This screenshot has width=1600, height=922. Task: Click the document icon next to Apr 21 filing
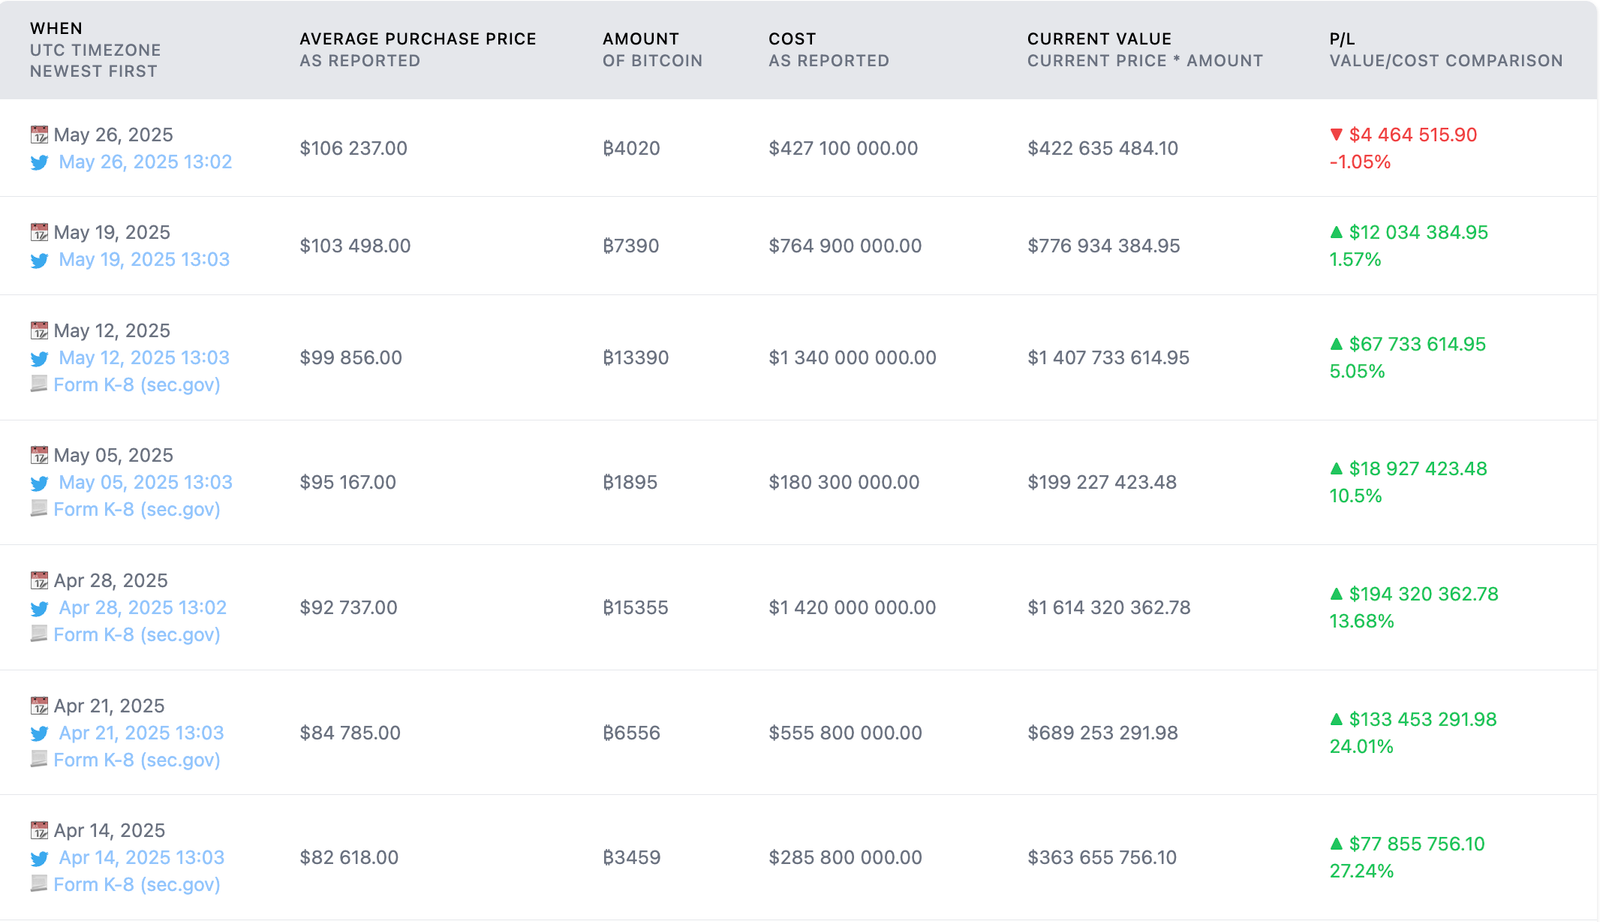pyautogui.click(x=37, y=759)
